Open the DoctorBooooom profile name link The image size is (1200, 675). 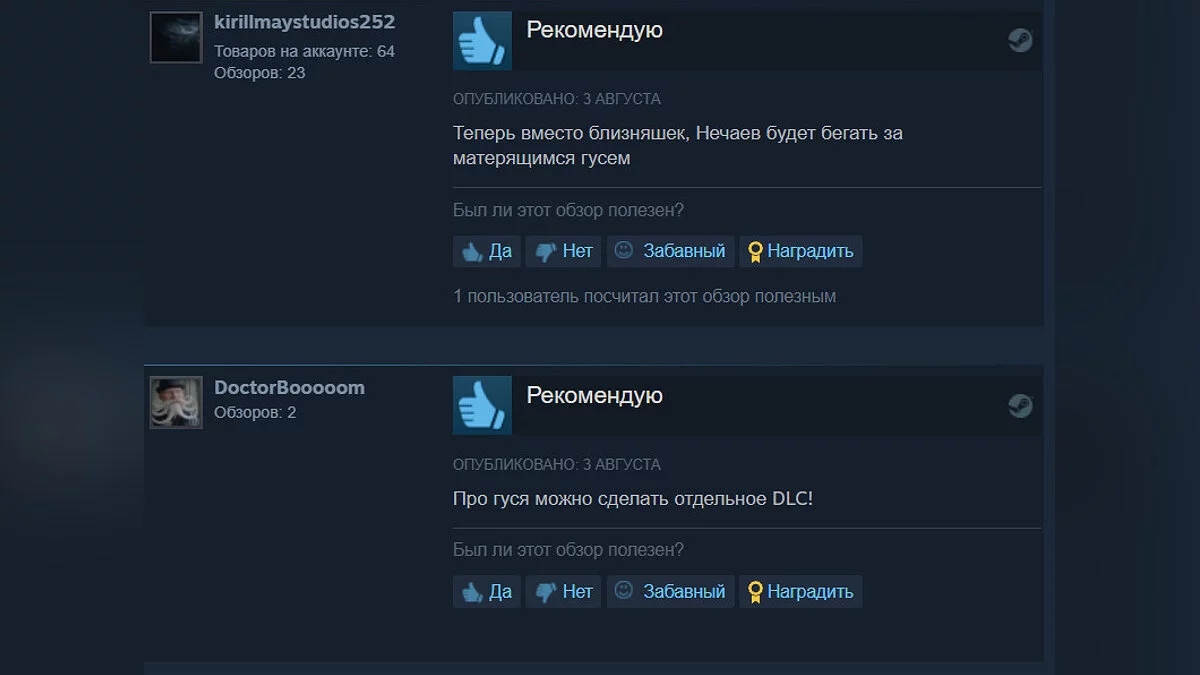(x=289, y=388)
